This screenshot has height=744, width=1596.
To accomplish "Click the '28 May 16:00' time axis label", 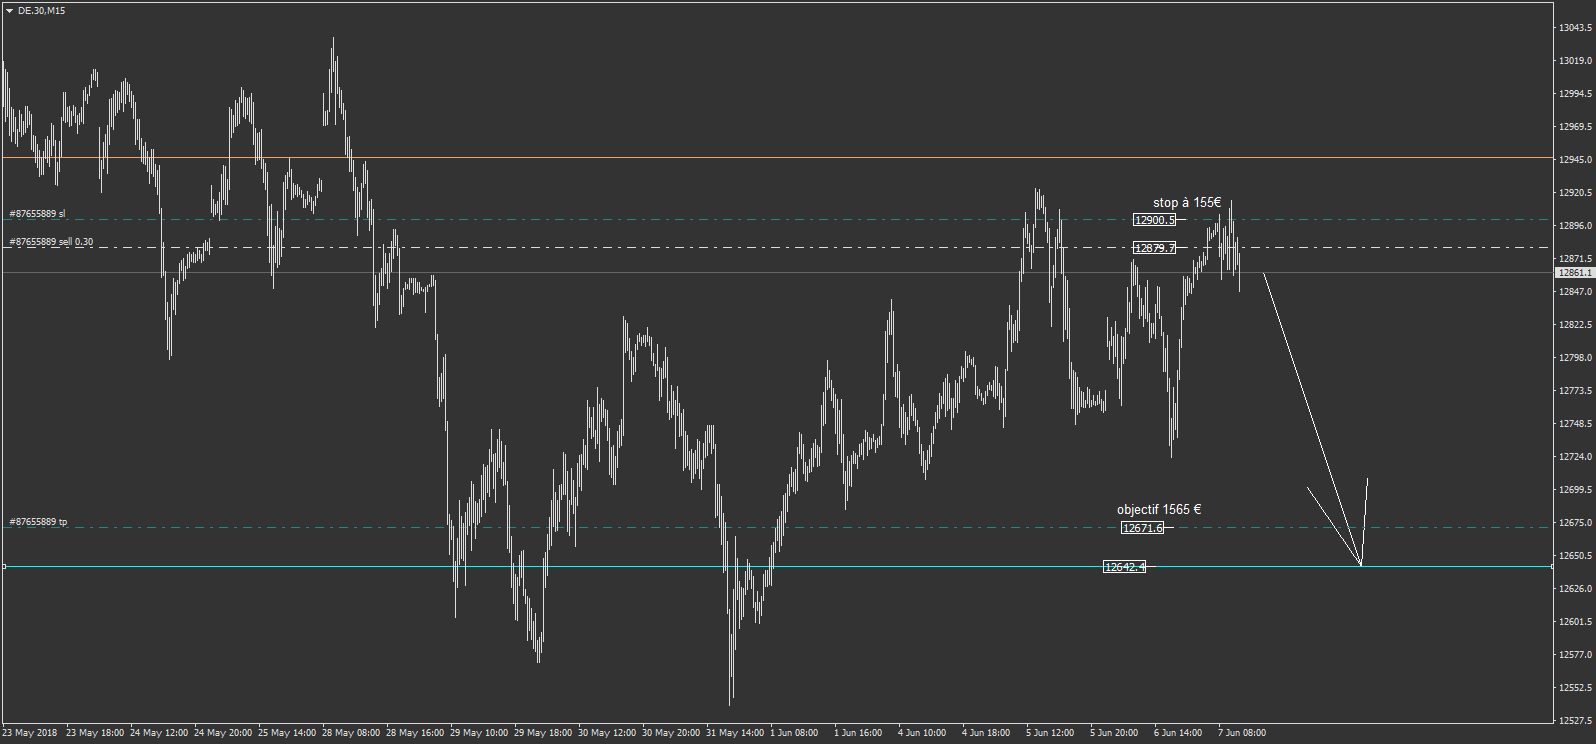I will point(415,733).
